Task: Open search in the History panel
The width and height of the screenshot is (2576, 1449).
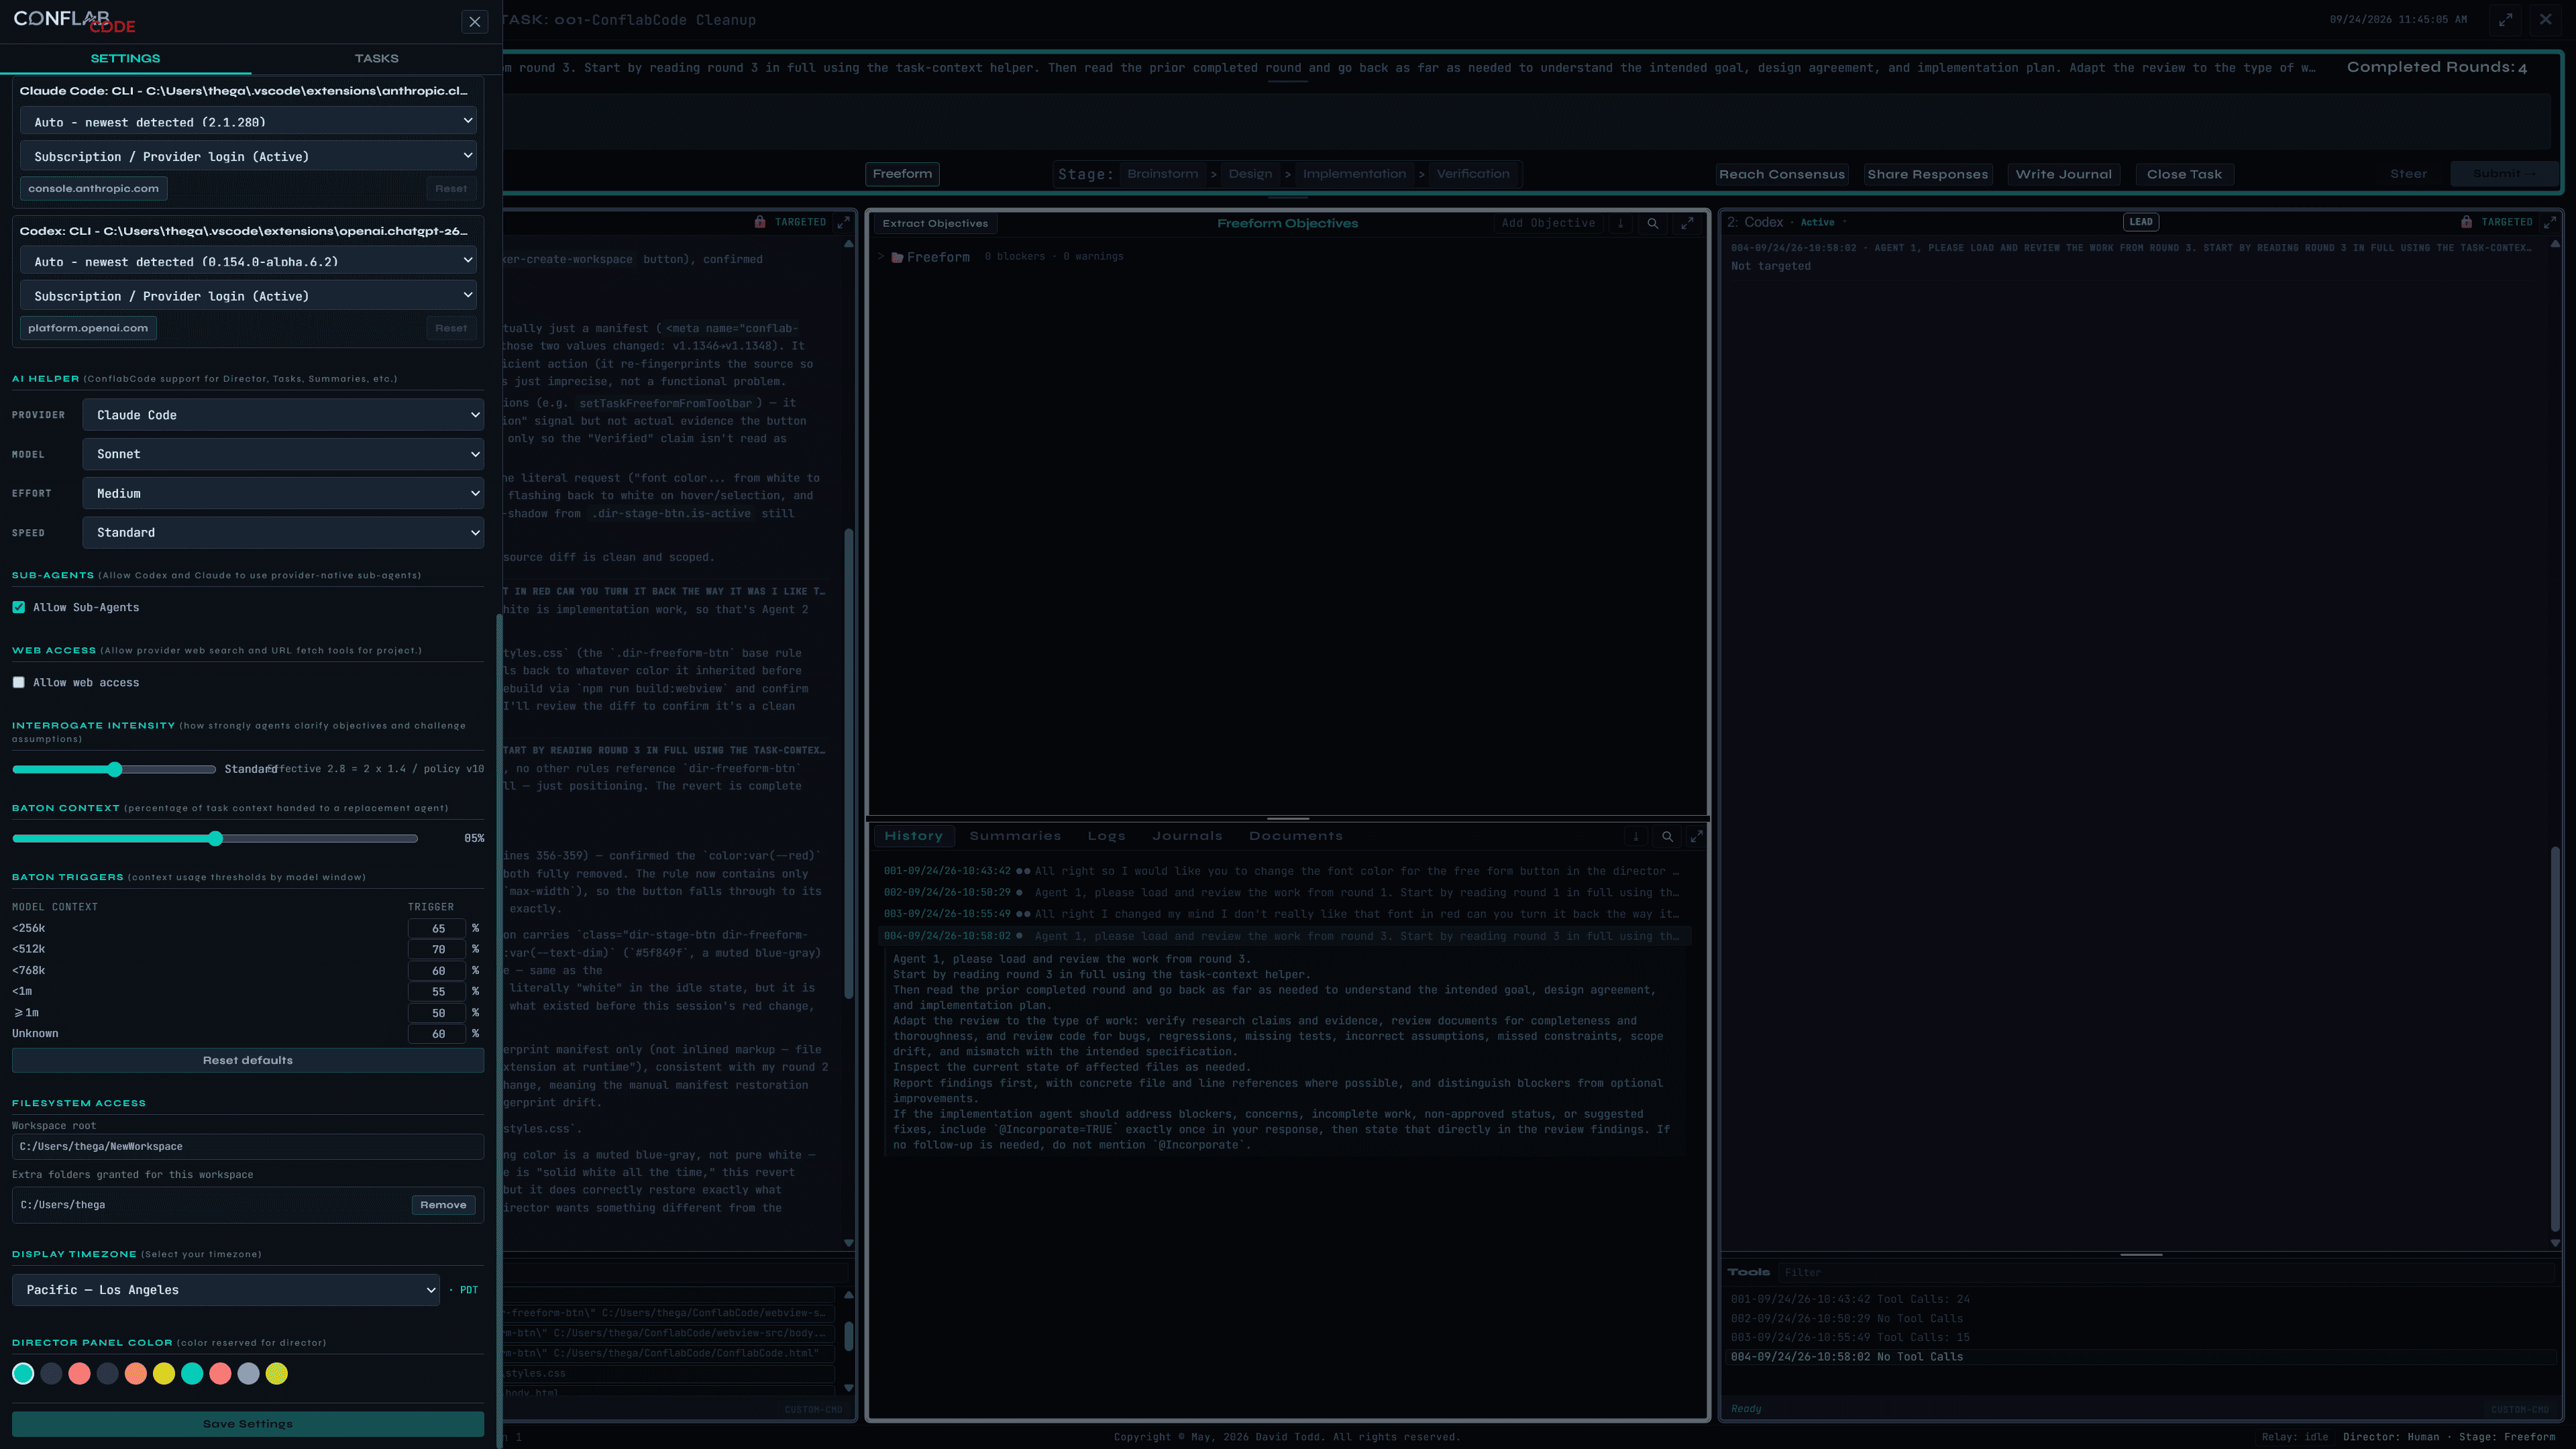Action: (1667, 836)
